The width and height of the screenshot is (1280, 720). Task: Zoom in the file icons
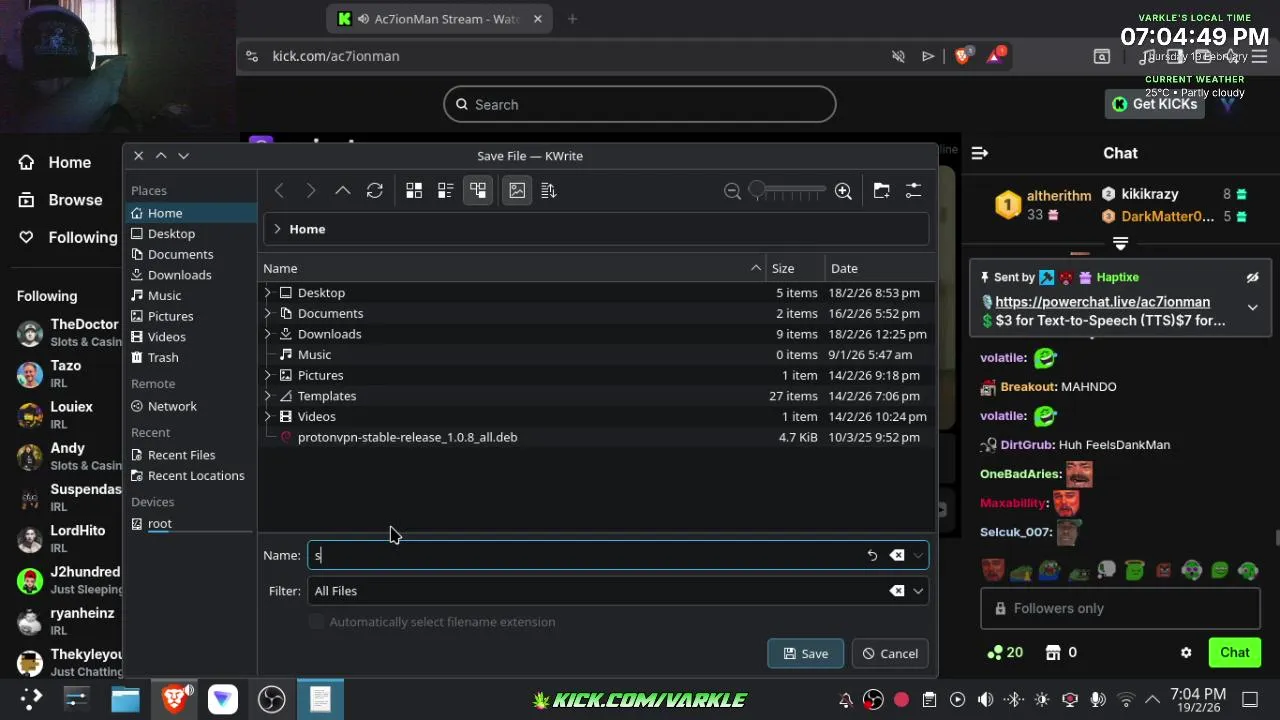click(x=843, y=191)
